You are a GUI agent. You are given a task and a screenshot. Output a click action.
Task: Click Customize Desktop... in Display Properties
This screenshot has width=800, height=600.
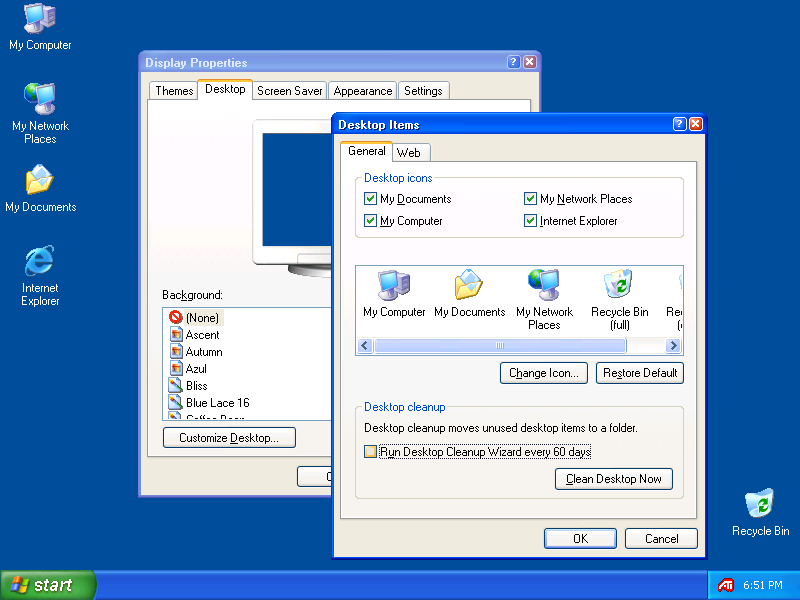pyautogui.click(x=229, y=438)
